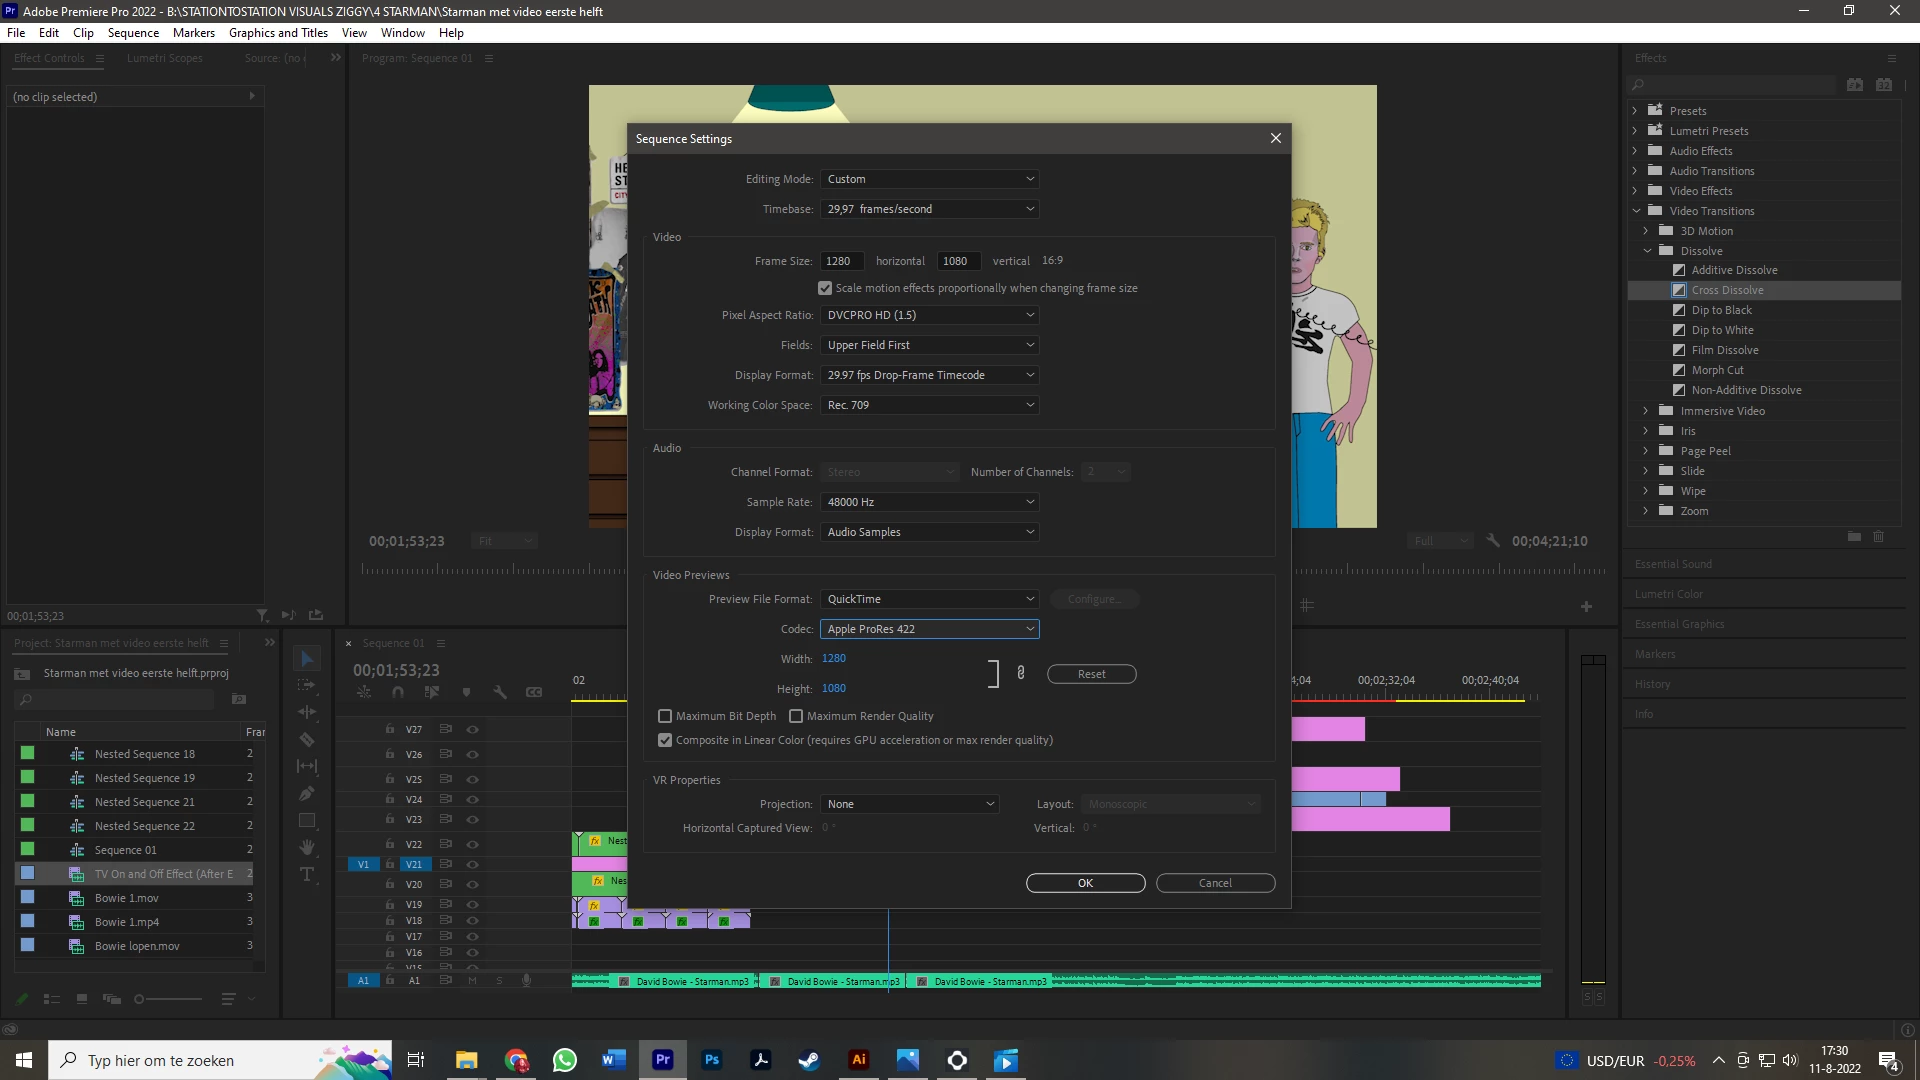
Task: Uncheck Scale motion effects proportionally
Action: 825,288
